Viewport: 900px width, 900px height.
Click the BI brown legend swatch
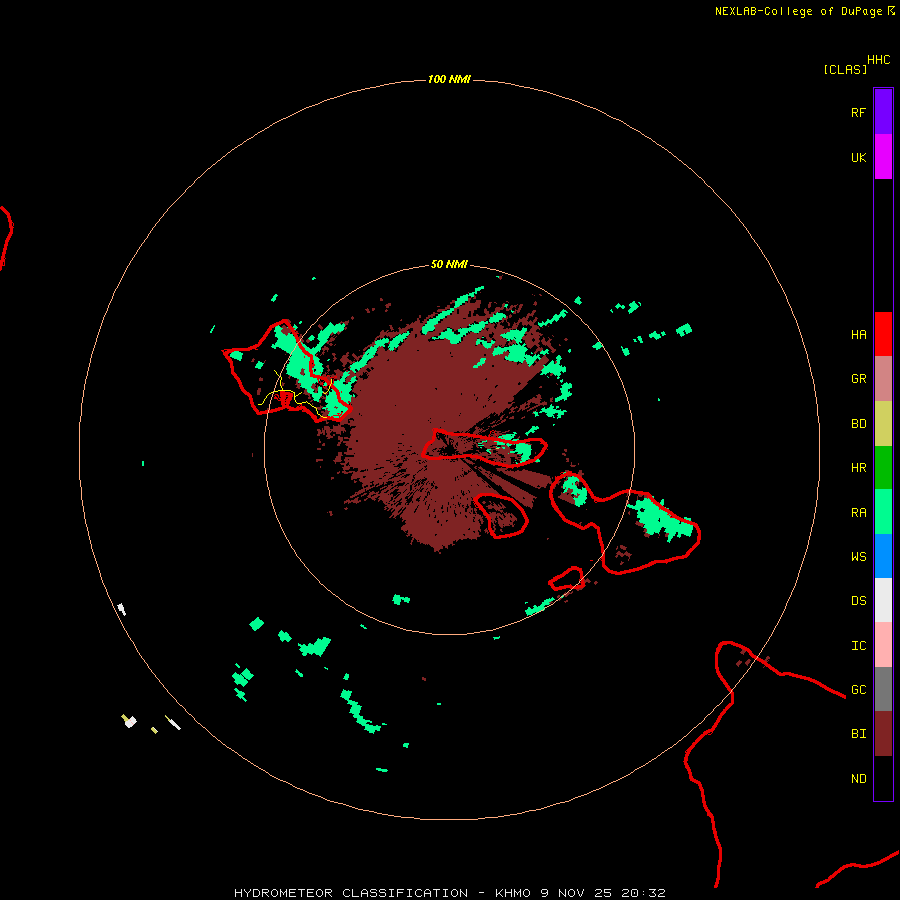point(883,734)
